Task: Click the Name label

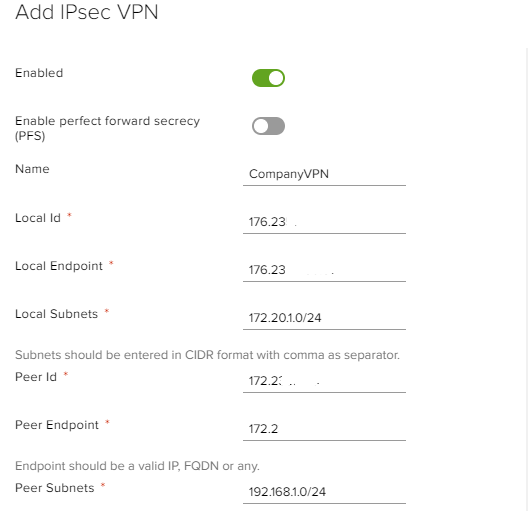Action: coord(32,169)
